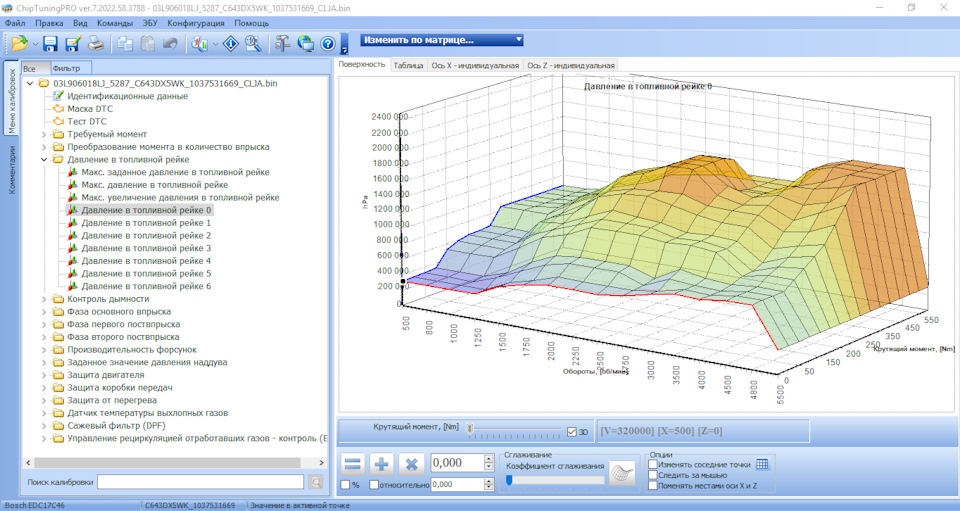Click the Крутящий момент slider handle
This screenshot has height=511, width=960.
click(x=470, y=429)
